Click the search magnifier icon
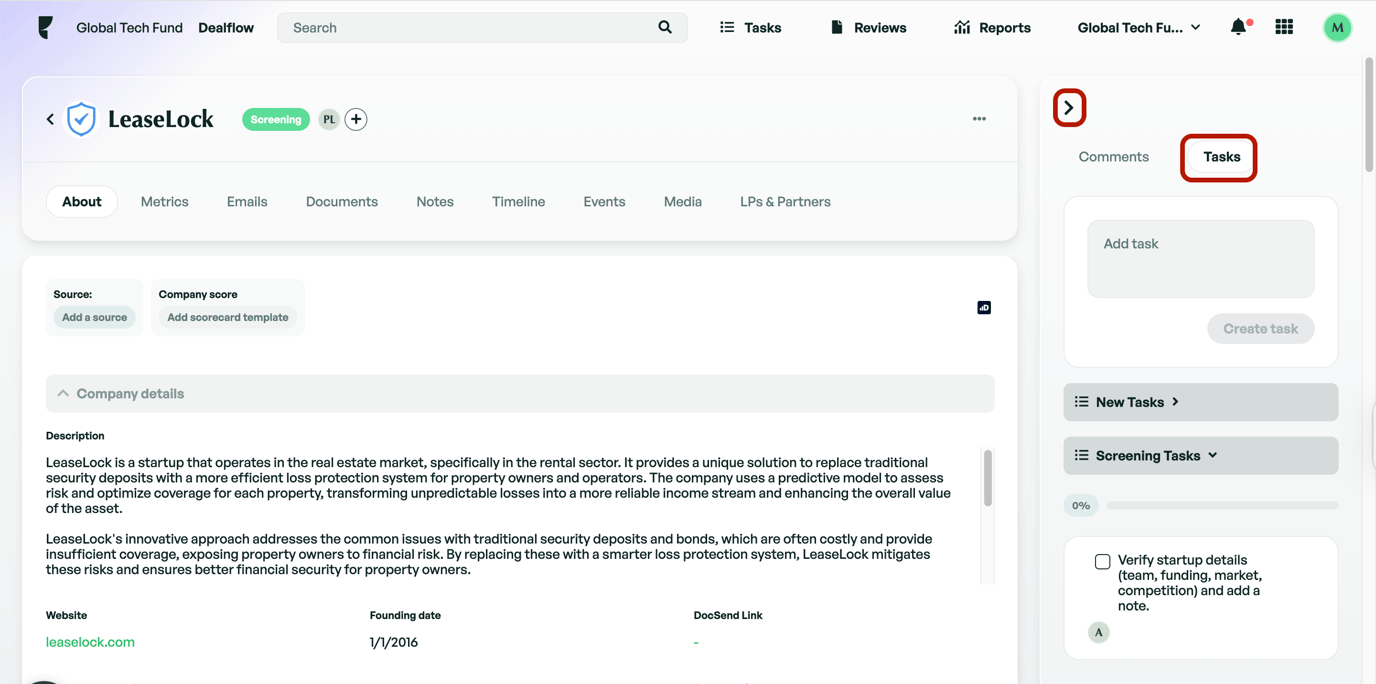Screen dimensions: 1376x684 [x=665, y=27]
